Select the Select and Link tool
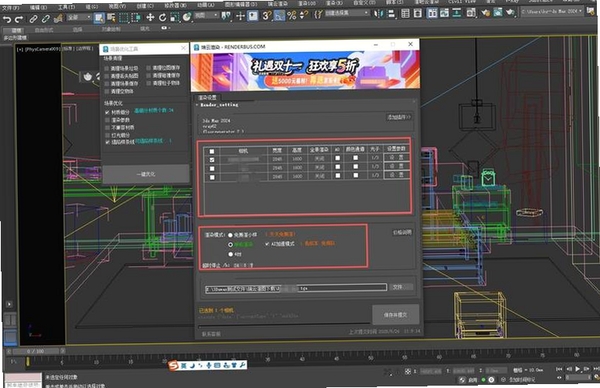This screenshot has height=388, width=600. [x=34, y=18]
